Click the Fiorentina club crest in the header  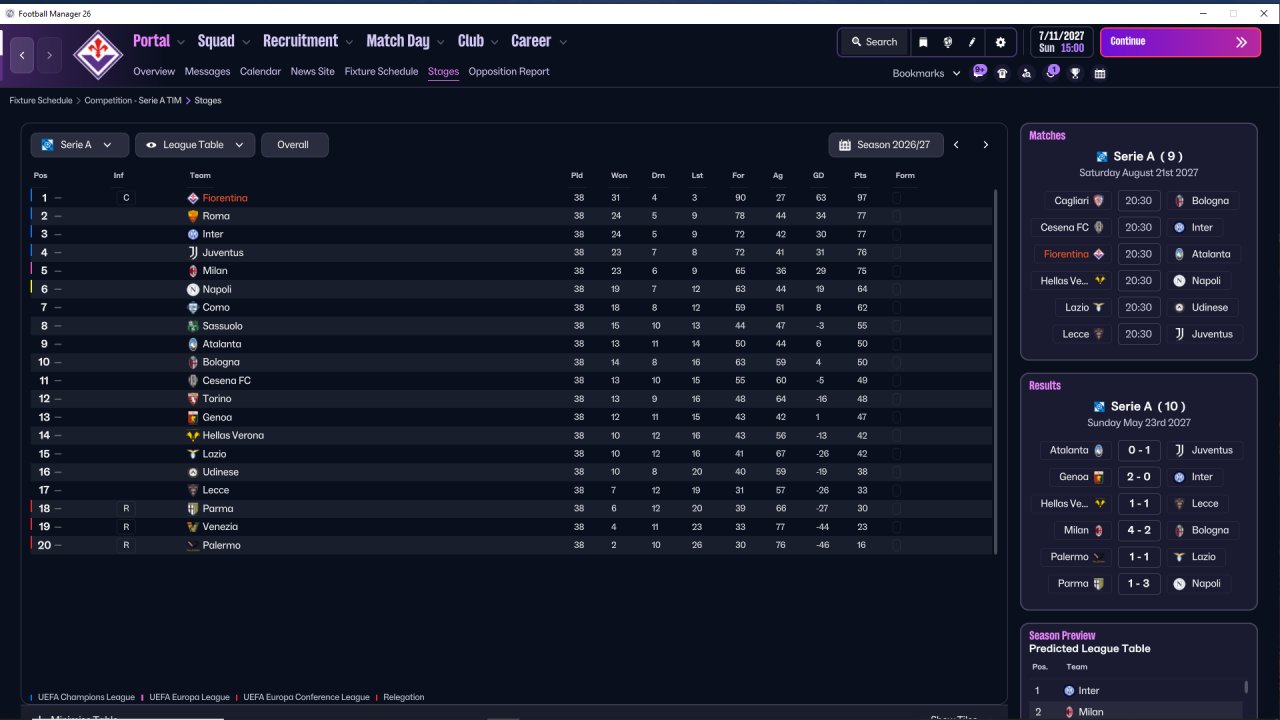click(x=98, y=55)
